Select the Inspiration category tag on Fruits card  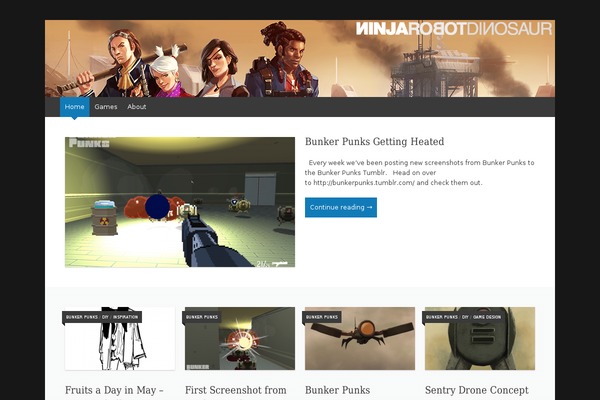[125, 317]
